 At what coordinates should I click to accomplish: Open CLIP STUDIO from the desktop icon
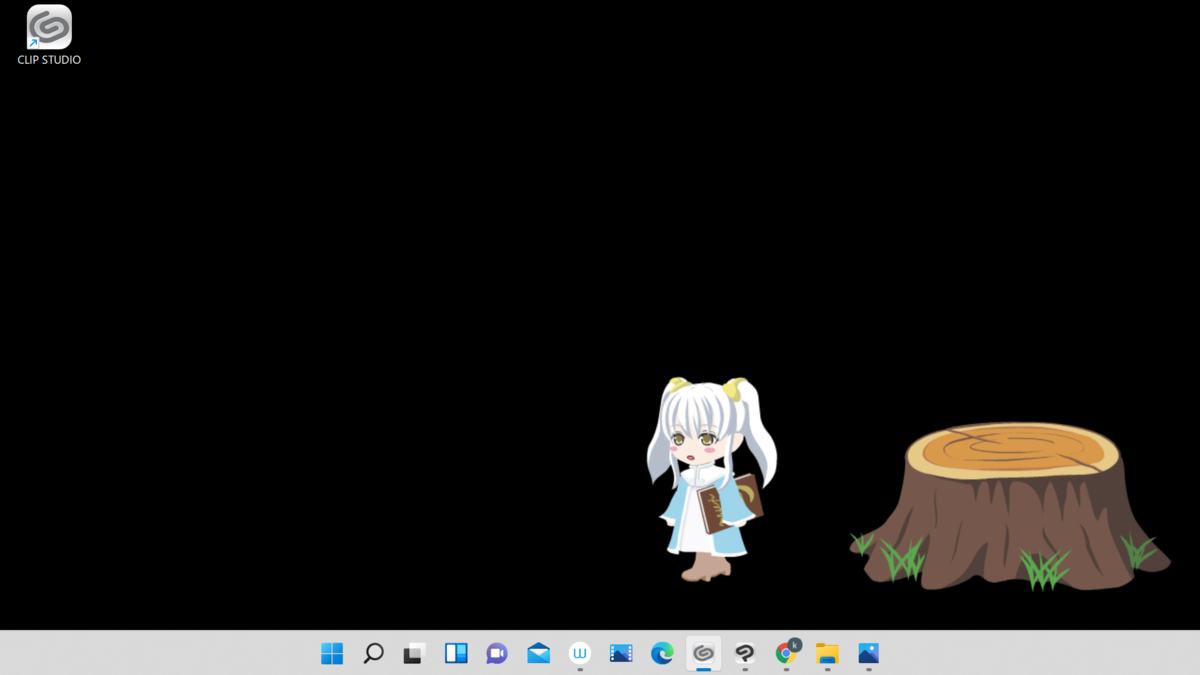coord(47,28)
